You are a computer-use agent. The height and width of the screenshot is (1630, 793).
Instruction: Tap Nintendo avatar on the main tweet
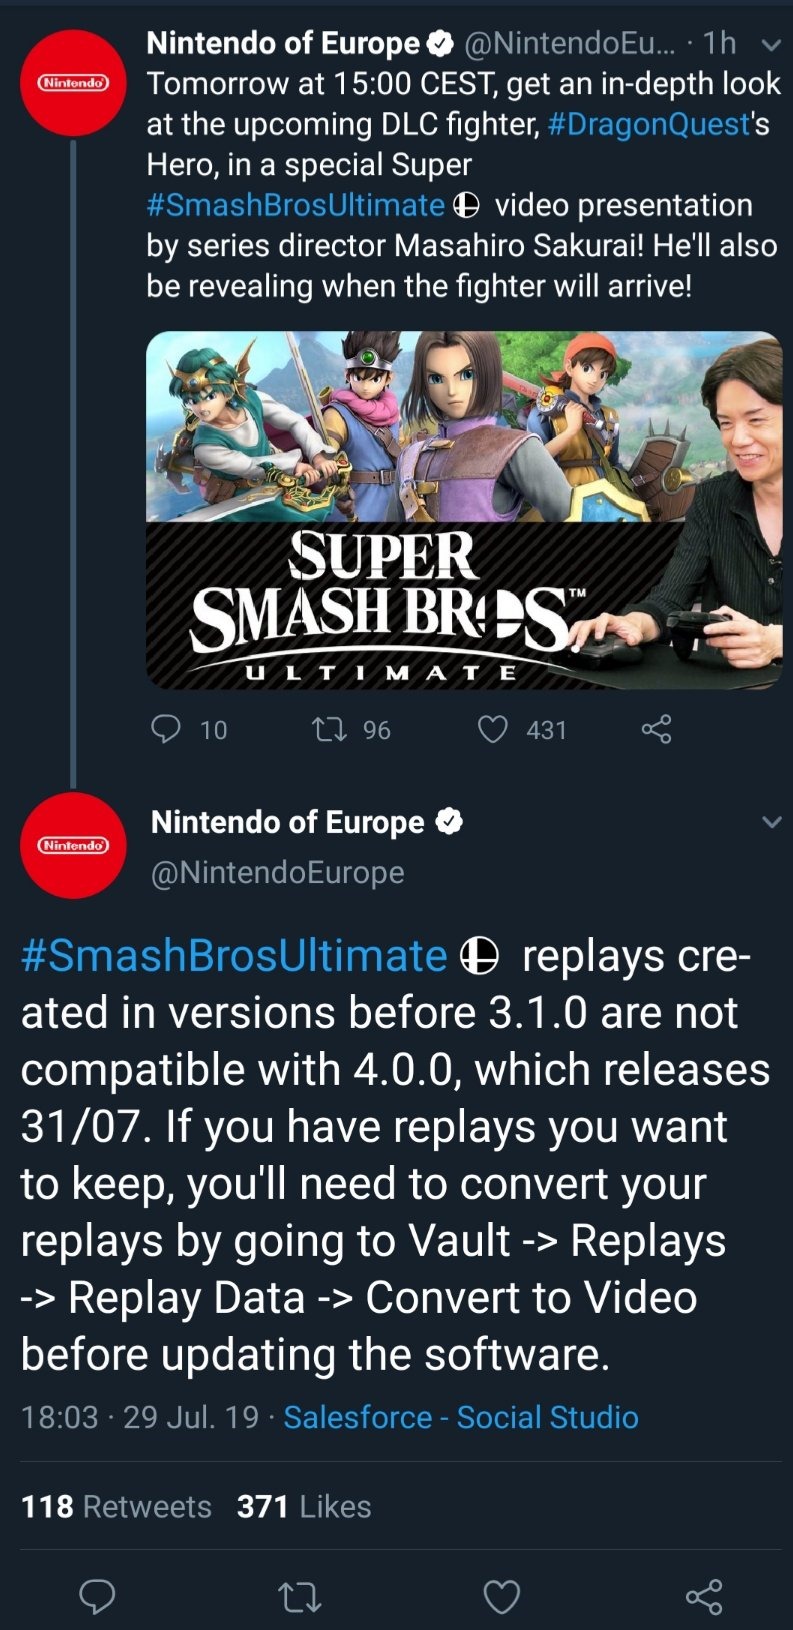coord(73,845)
